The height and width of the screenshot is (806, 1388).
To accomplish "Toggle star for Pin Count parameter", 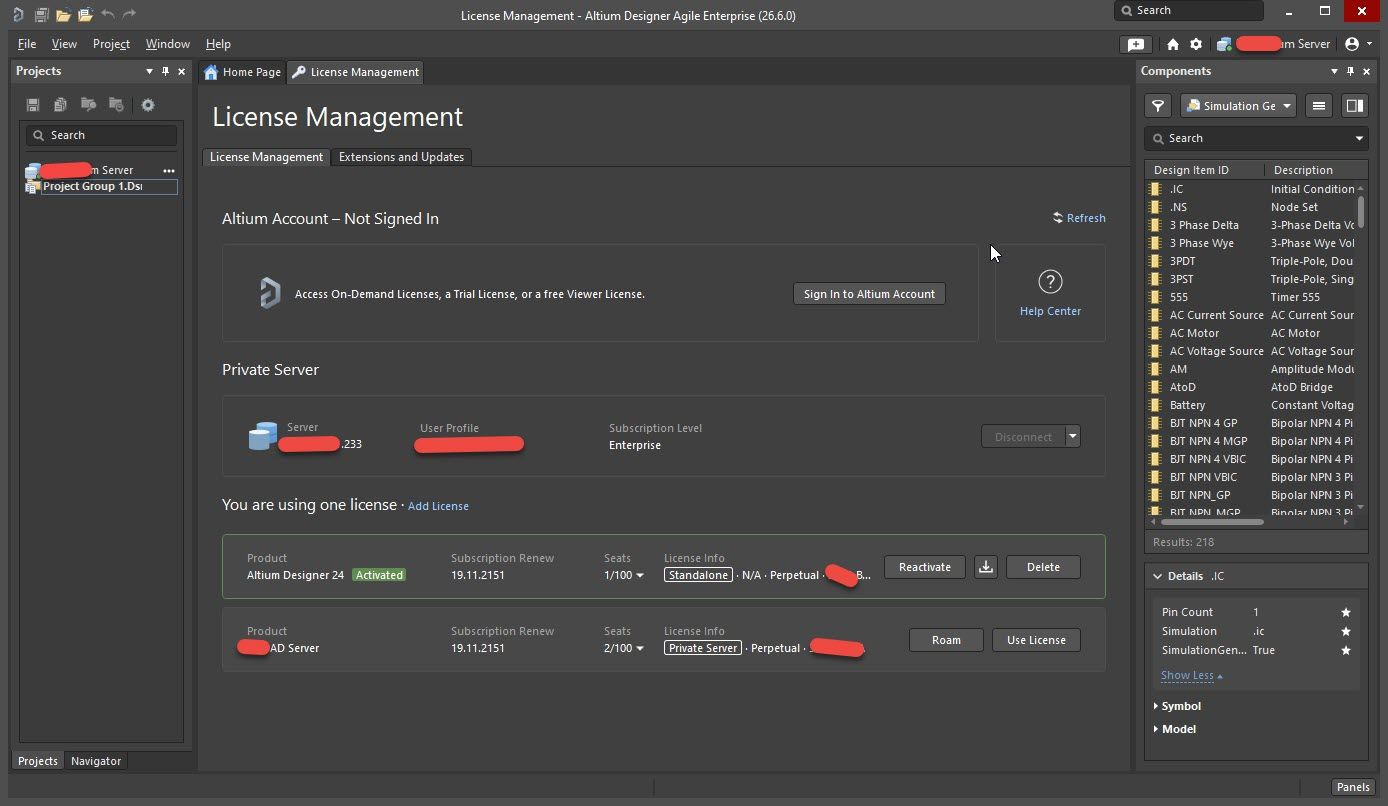I will click(1345, 612).
